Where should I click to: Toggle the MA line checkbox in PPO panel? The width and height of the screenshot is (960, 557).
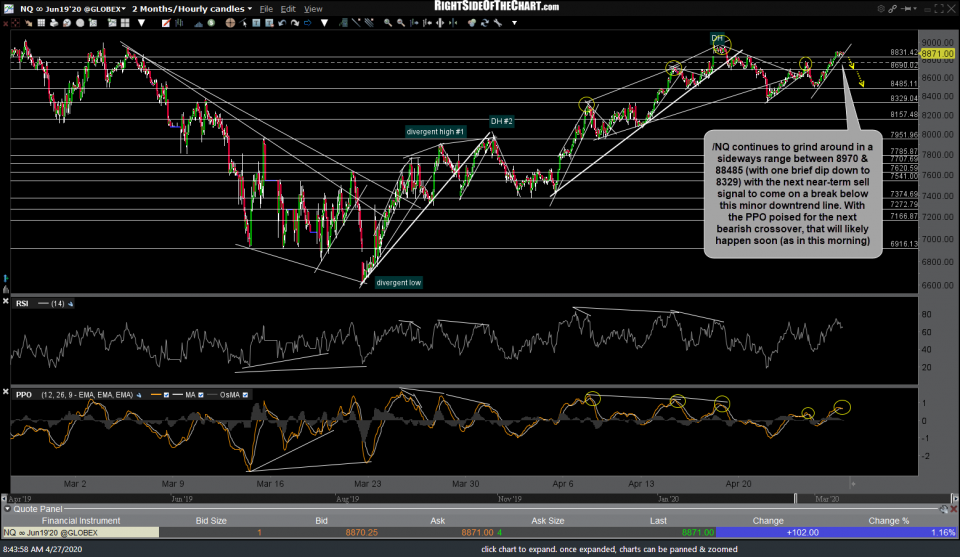201,395
